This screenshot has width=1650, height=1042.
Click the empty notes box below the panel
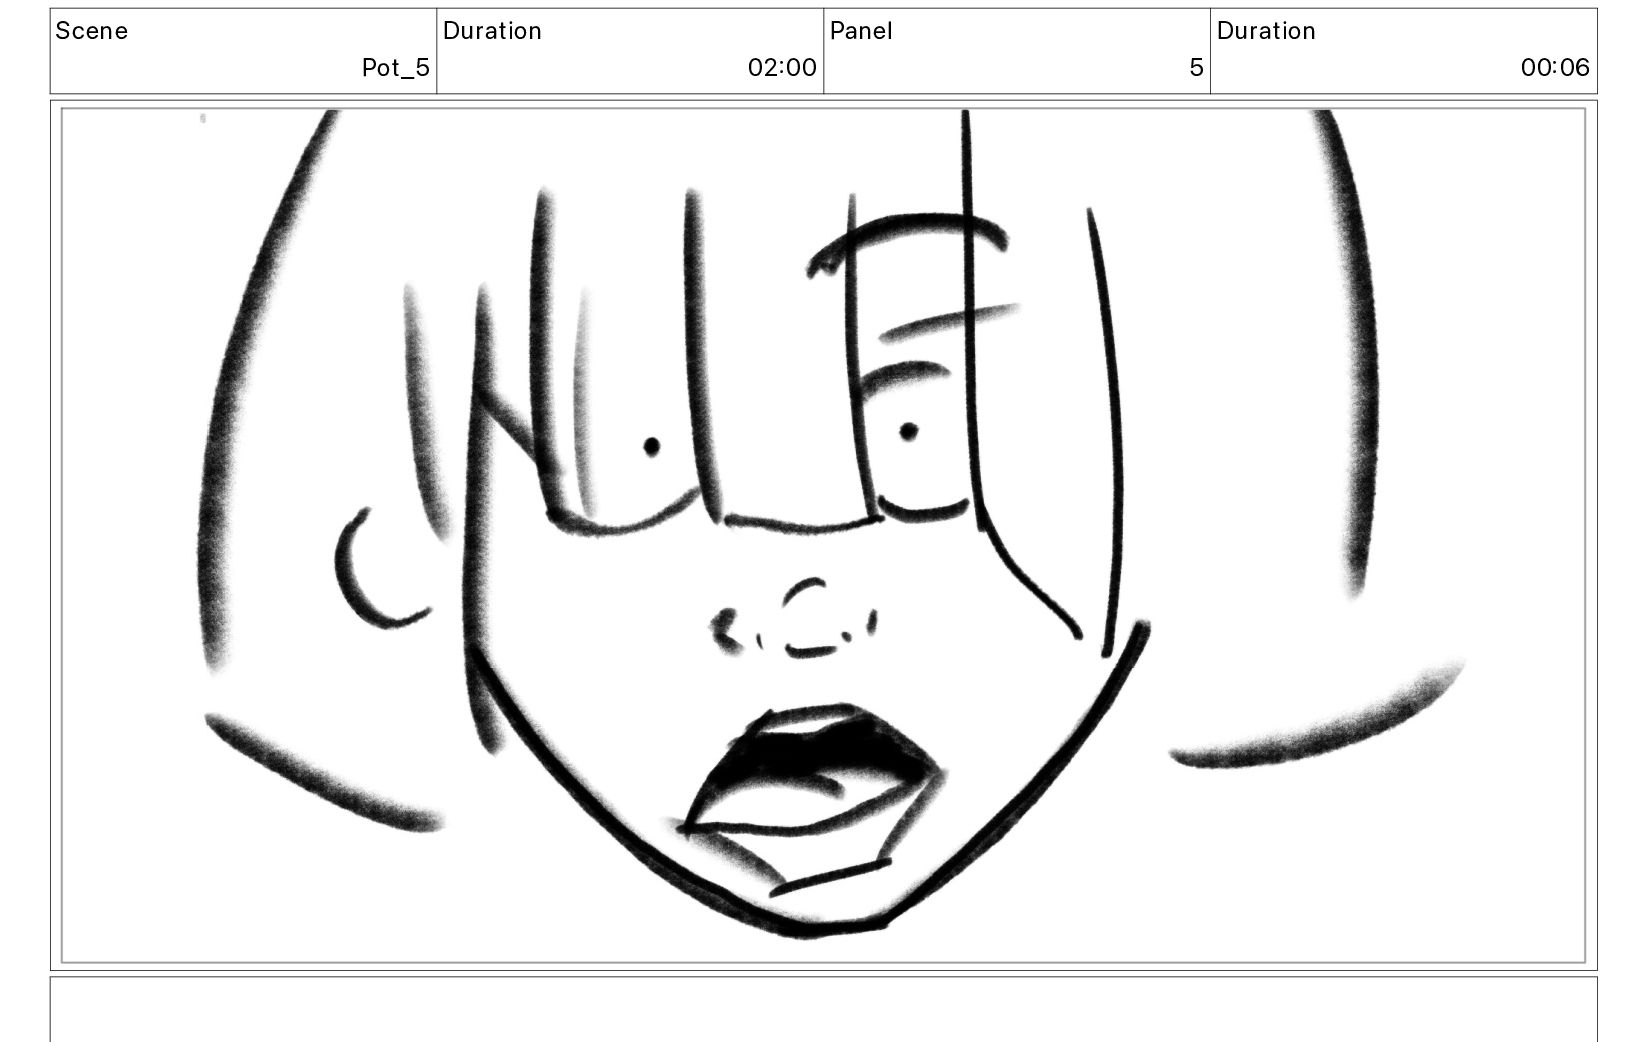[824, 1010]
